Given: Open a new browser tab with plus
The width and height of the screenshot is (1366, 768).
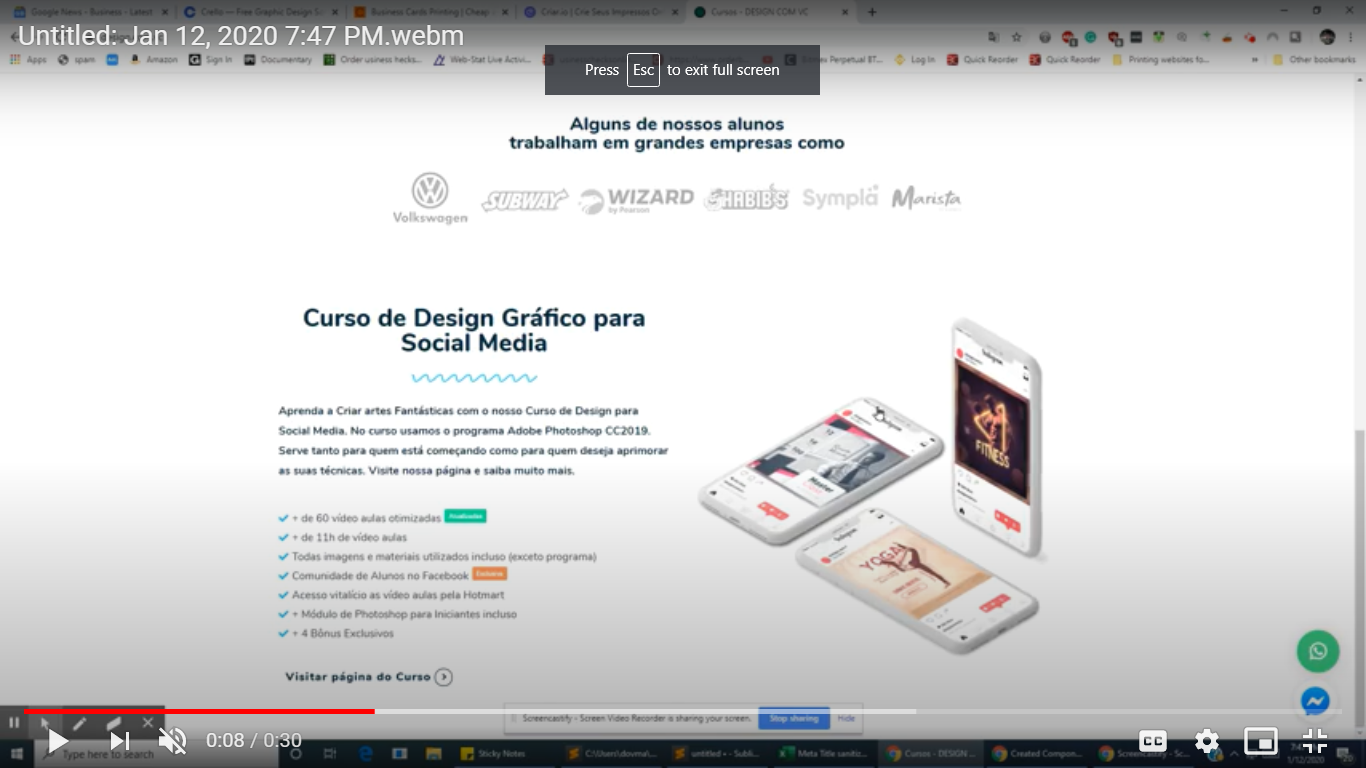Looking at the screenshot, I should coord(872,12).
